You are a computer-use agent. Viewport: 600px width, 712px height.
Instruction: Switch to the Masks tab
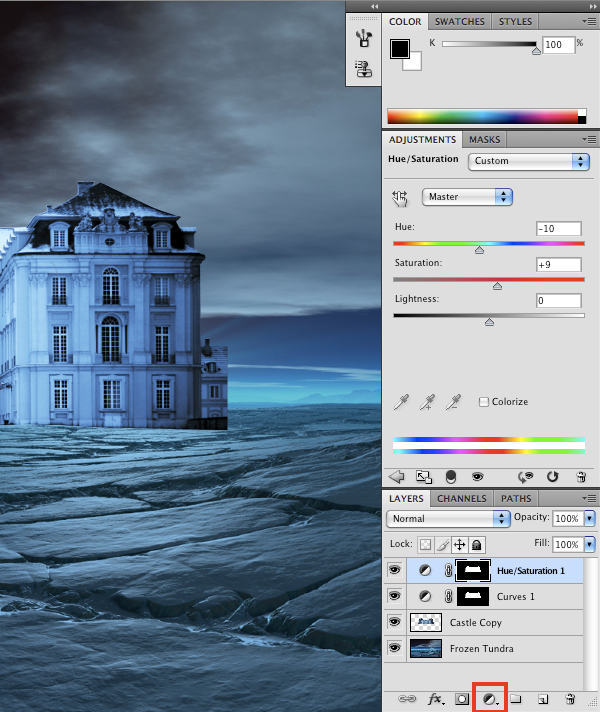click(x=484, y=139)
